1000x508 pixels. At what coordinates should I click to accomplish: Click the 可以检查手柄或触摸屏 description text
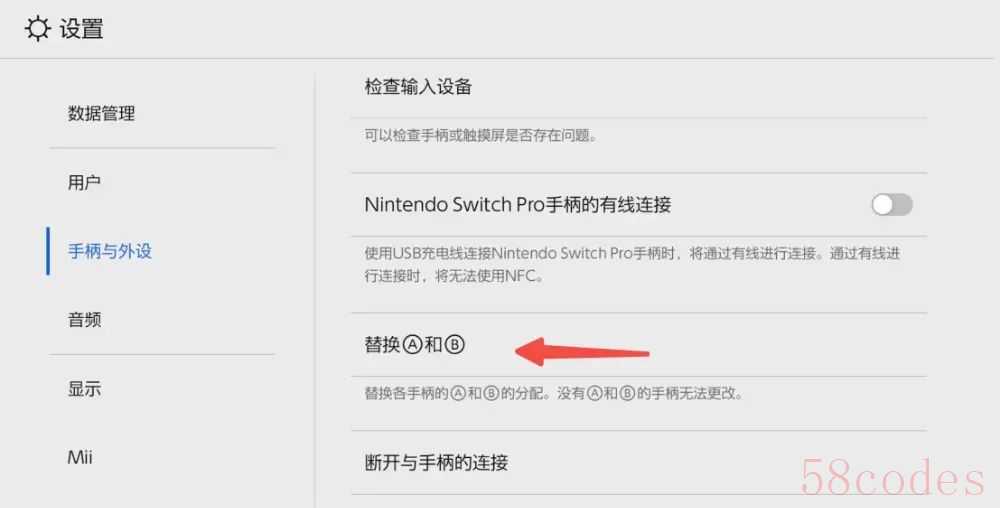pyautogui.click(x=481, y=135)
